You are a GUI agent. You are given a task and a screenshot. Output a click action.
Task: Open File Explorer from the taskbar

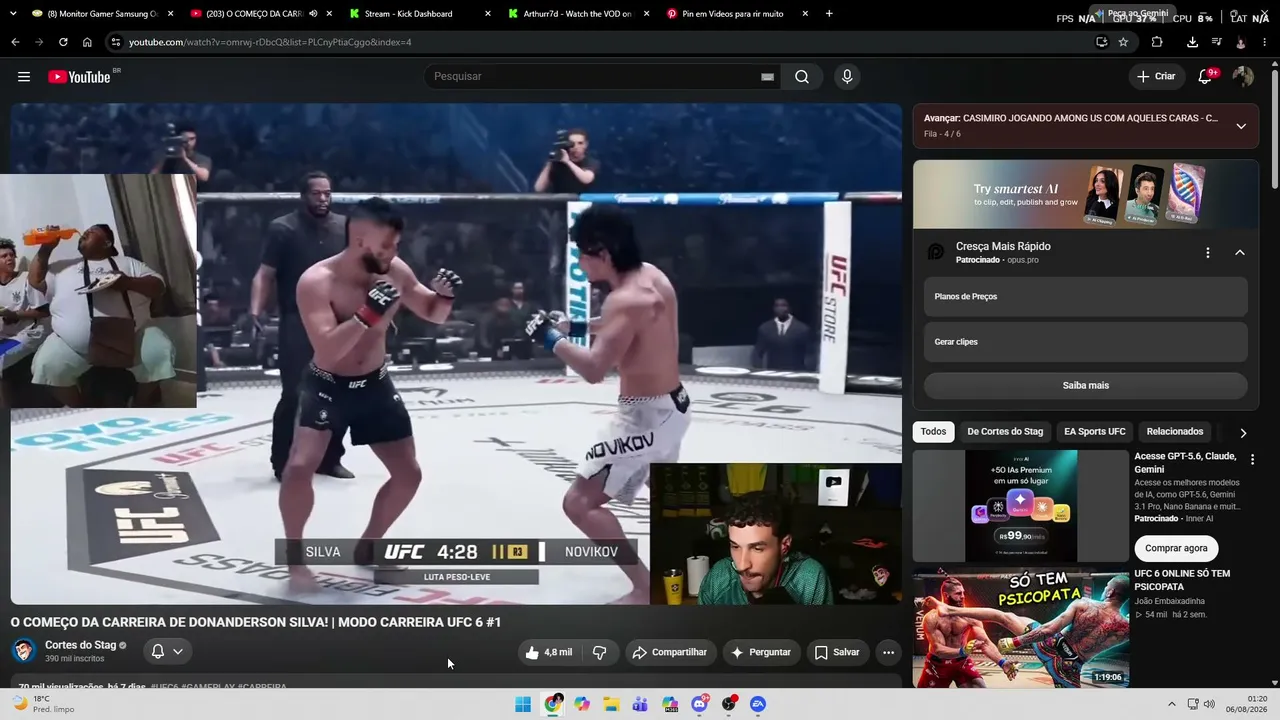click(611, 704)
